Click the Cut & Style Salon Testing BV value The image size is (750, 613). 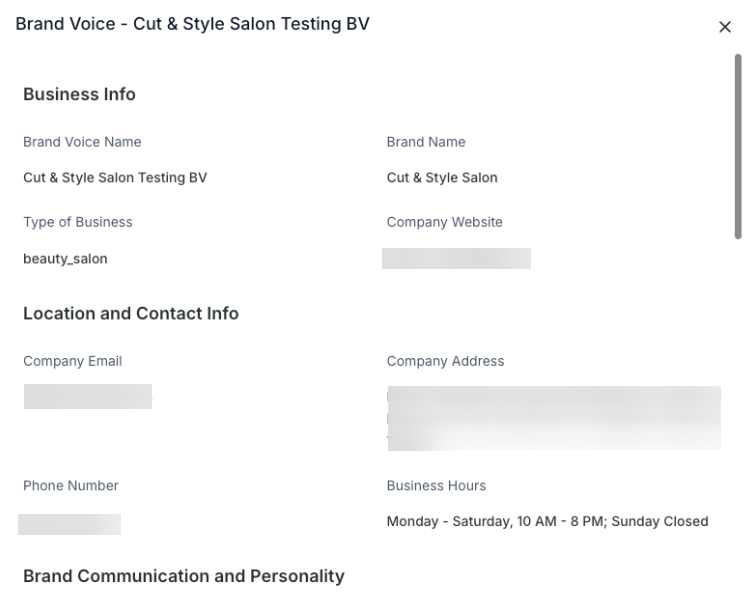tap(115, 178)
